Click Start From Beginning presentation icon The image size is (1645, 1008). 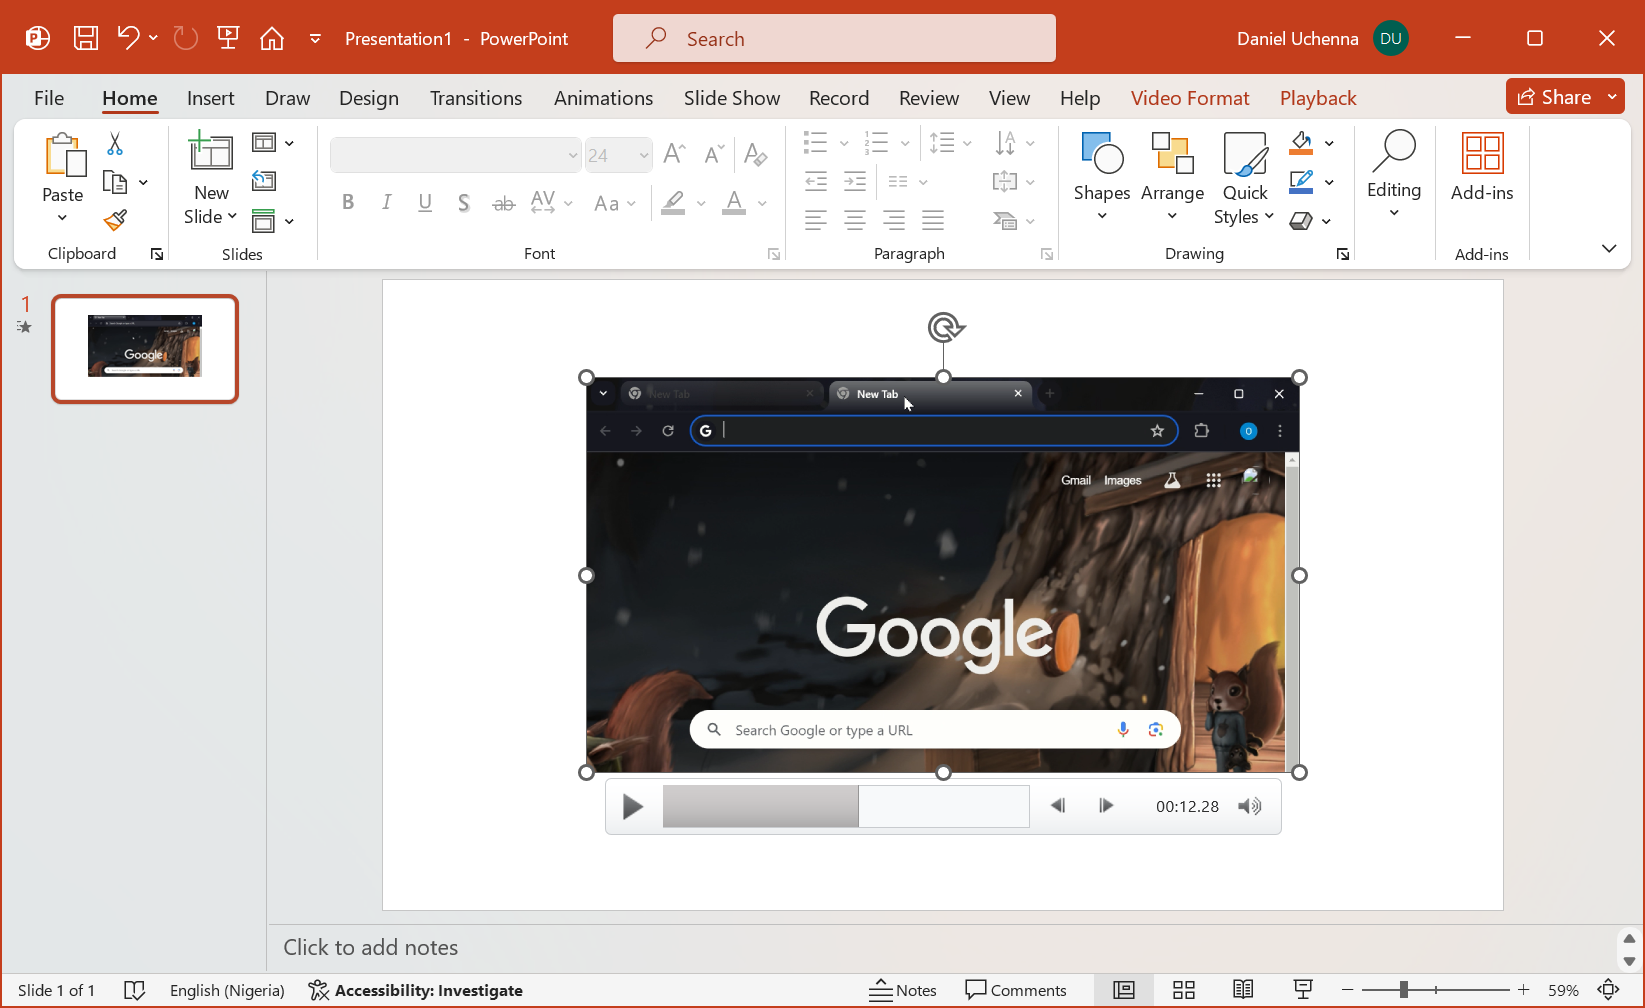228,39
